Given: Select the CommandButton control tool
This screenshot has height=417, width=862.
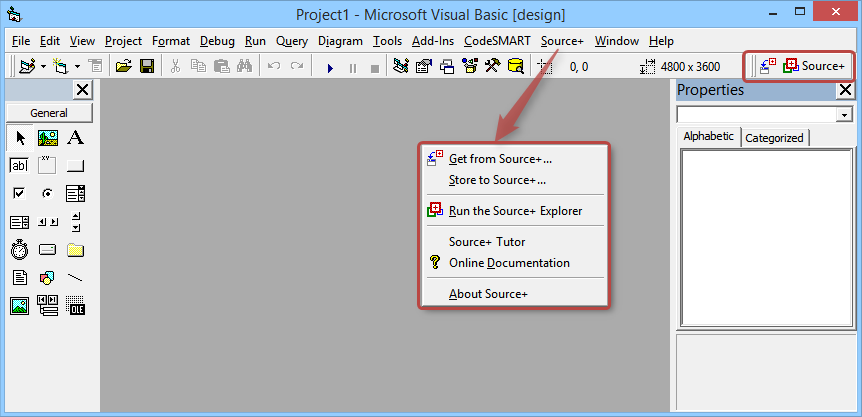Looking at the screenshot, I should coord(75,165).
